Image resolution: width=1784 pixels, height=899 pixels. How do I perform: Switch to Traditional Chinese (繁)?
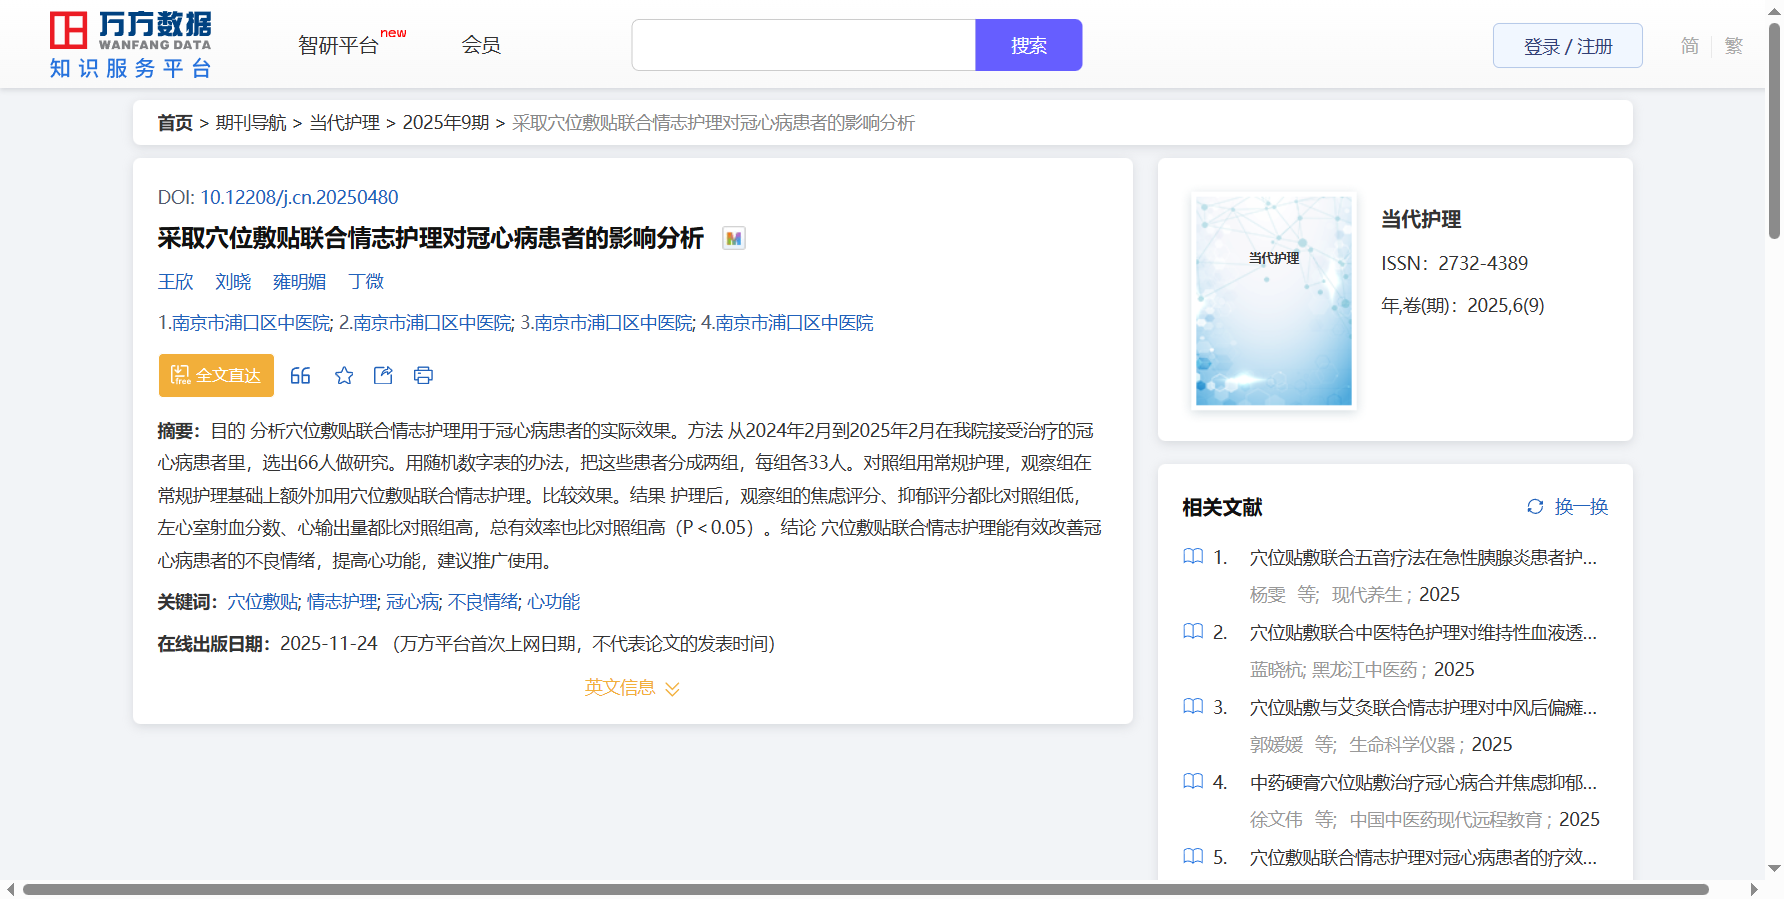tap(1734, 46)
